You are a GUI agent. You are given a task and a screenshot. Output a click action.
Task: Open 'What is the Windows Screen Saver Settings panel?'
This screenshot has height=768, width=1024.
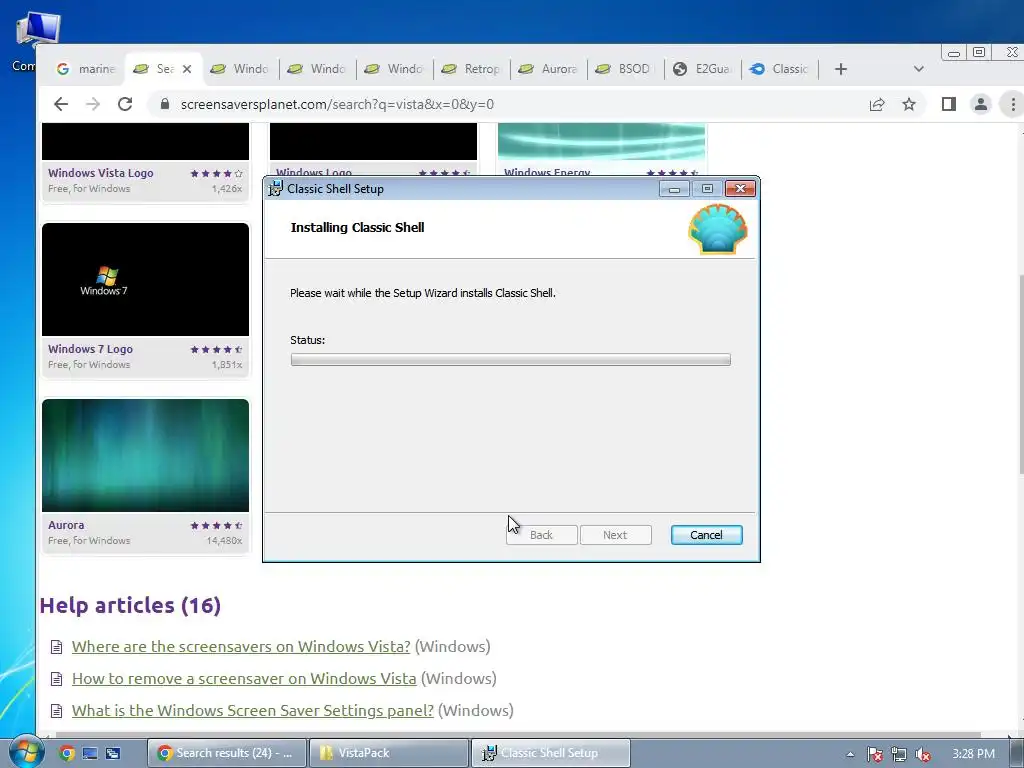click(253, 711)
